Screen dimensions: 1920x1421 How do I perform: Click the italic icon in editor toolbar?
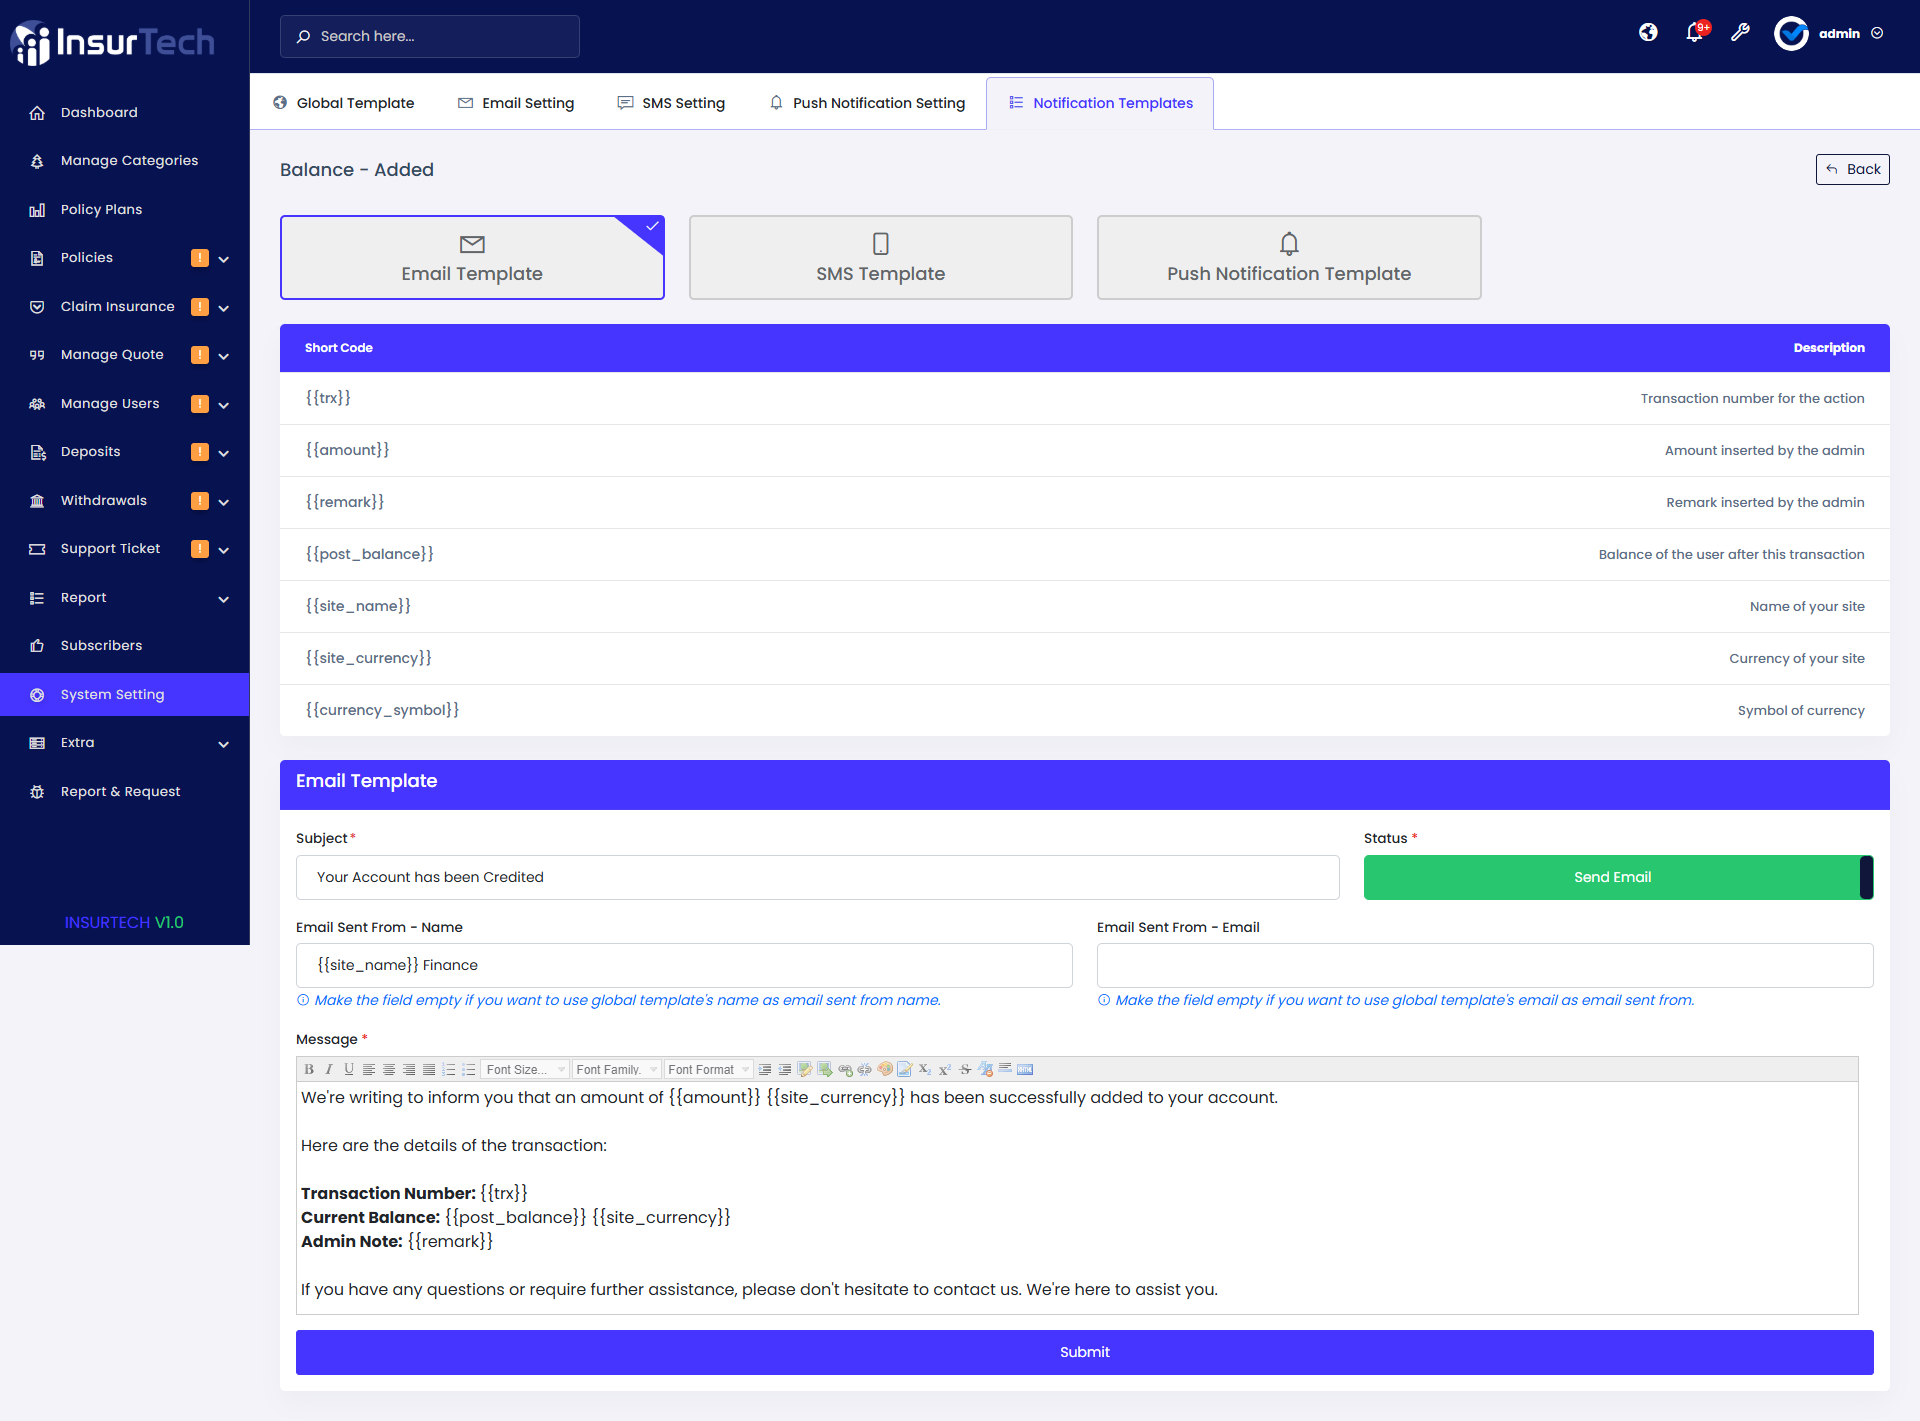328,1069
